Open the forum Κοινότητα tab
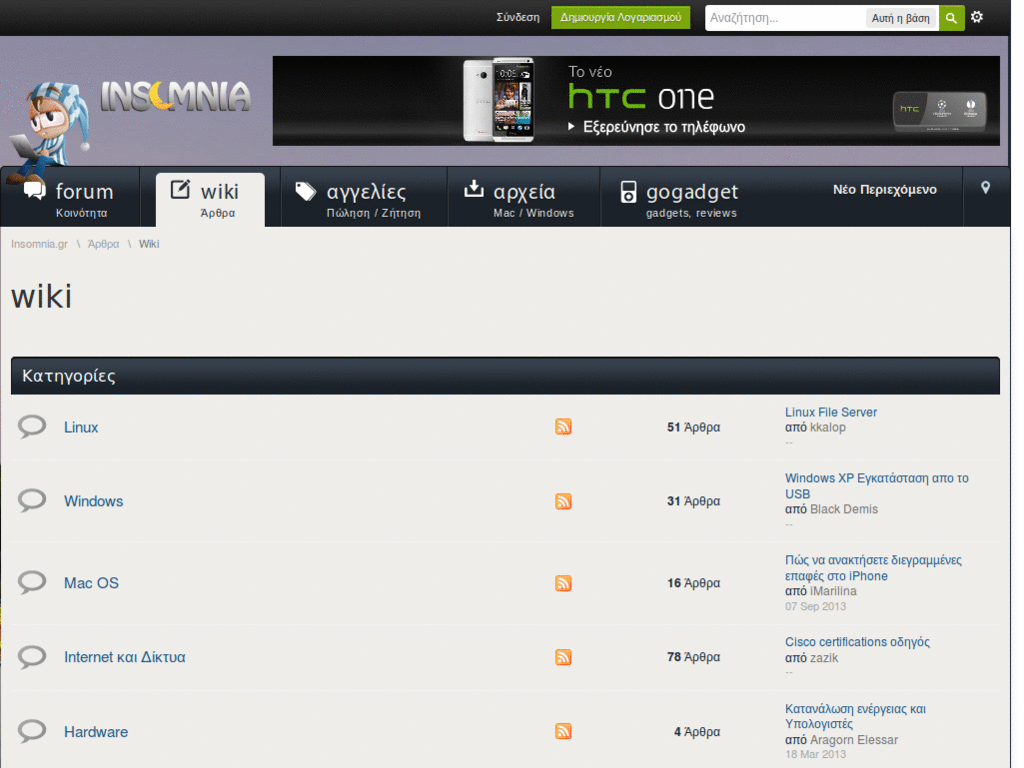 pos(70,199)
